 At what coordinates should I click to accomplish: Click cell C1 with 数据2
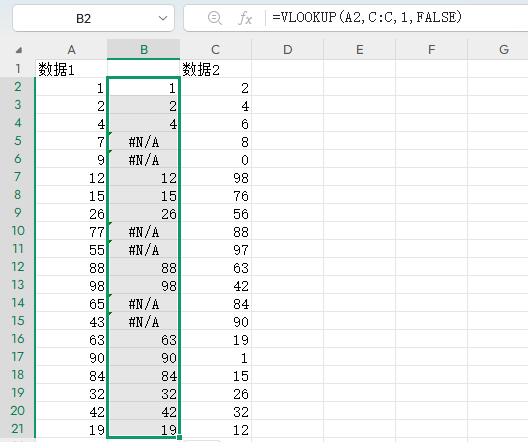pyautogui.click(x=216, y=69)
